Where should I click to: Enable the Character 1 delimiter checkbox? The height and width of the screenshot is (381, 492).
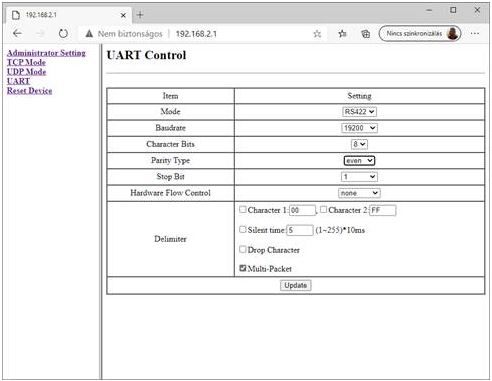[x=243, y=209]
